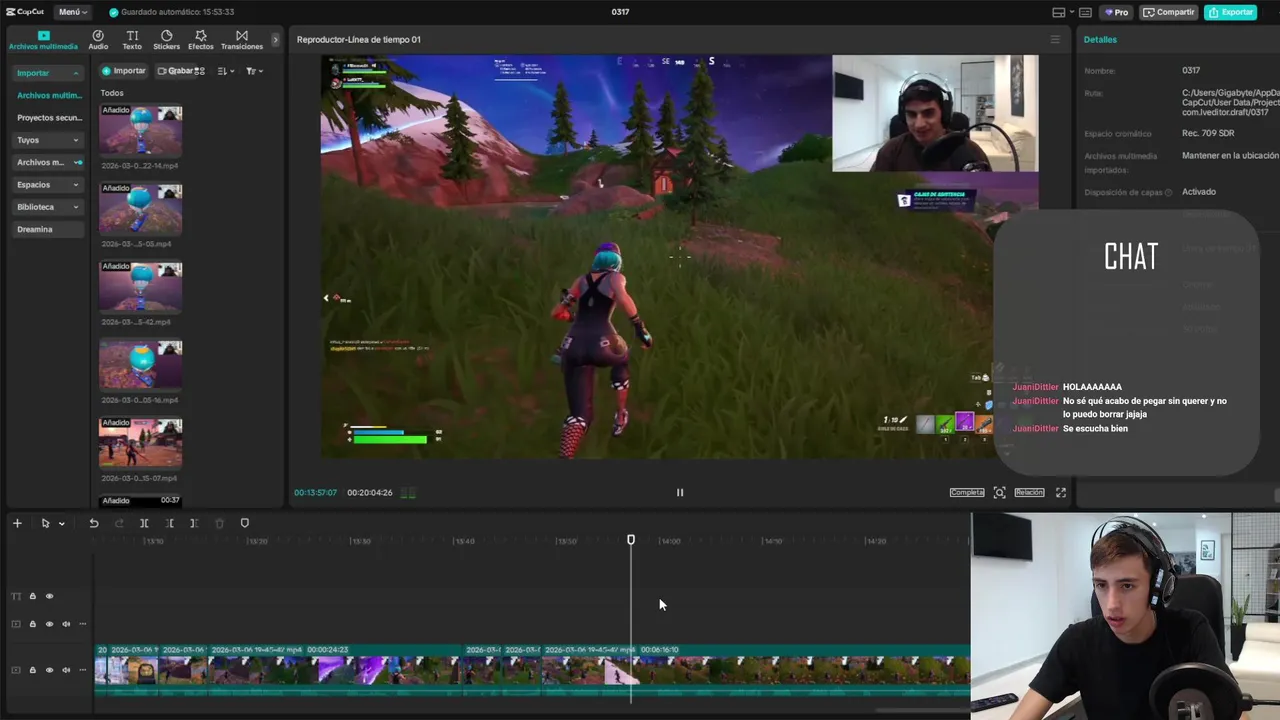Open the Detalles panel tab
Image resolution: width=1280 pixels, height=720 pixels.
[x=1100, y=40]
